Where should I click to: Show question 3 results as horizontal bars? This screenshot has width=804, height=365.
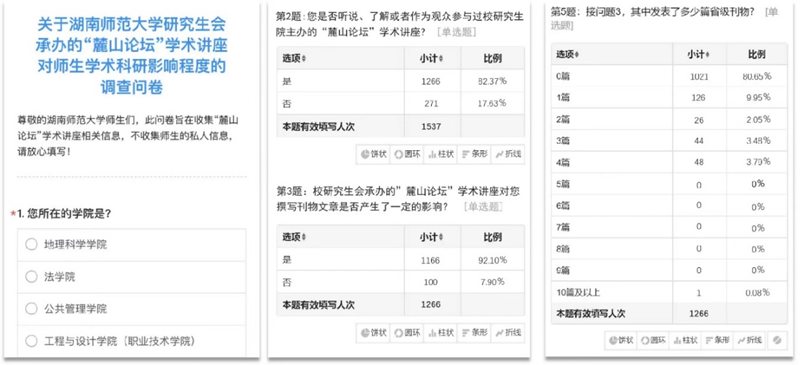pos(474,333)
